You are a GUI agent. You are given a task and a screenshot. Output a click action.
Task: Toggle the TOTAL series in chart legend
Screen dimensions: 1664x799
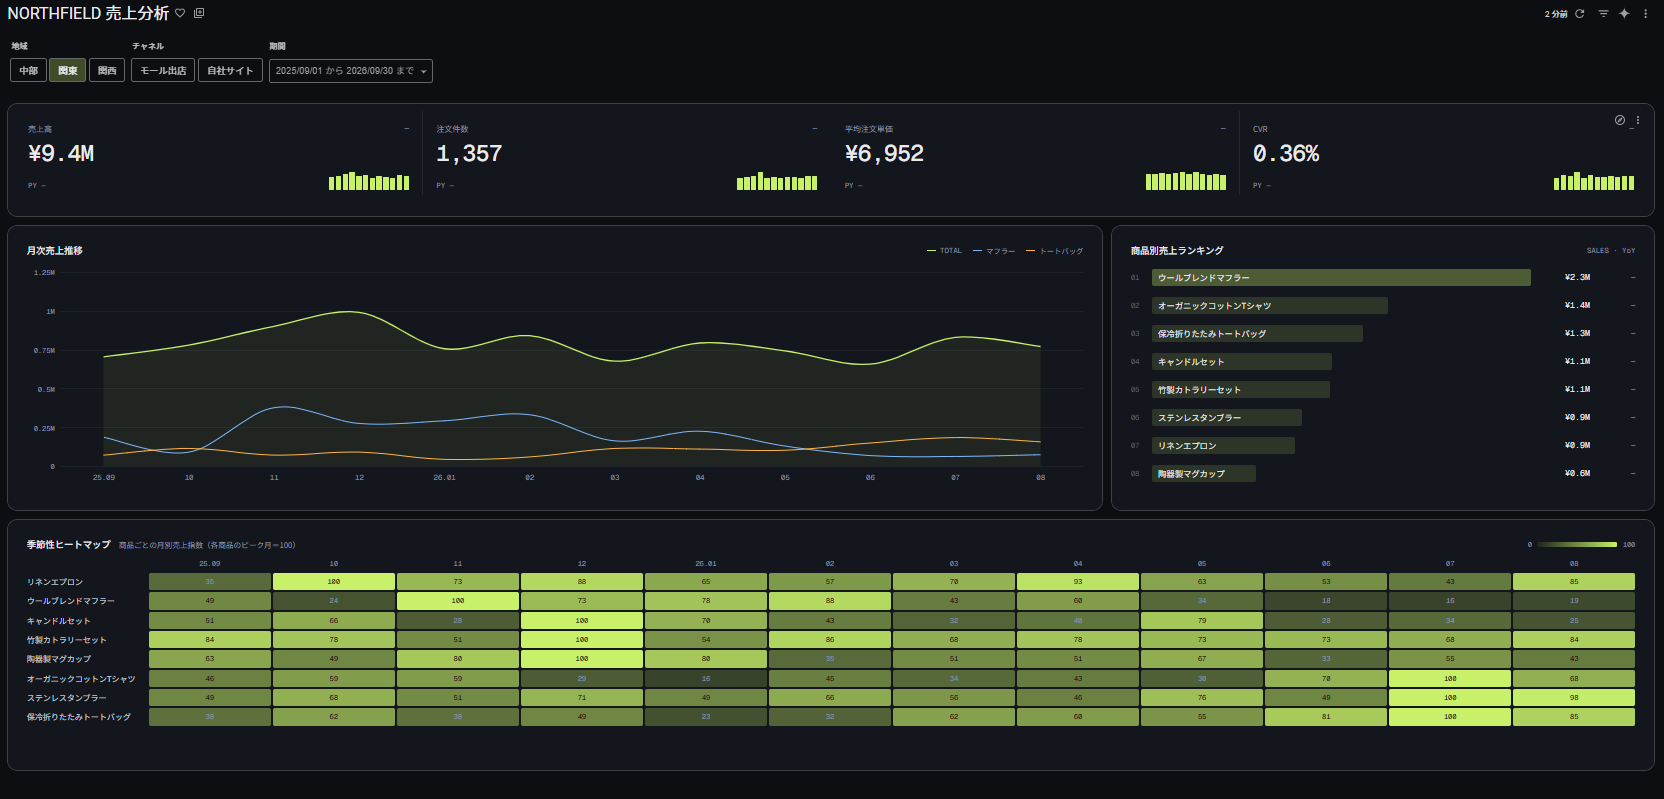[945, 251]
